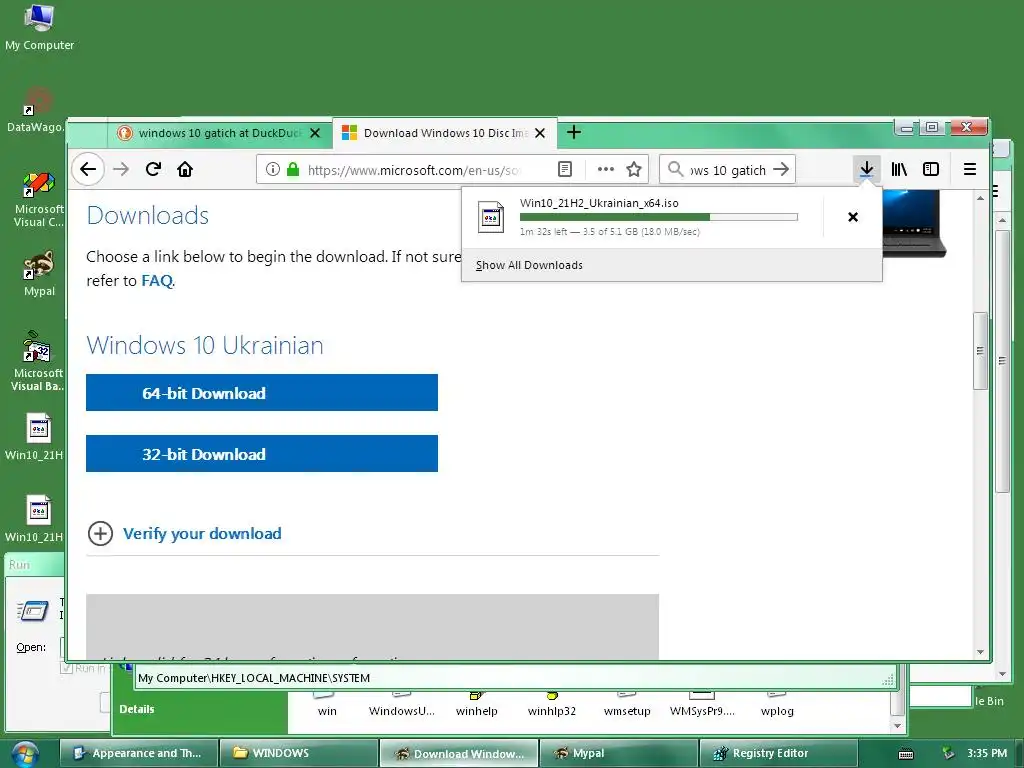This screenshot has width=1024, height=768.
Task: Open the FAQ link
Action: pos(157,281)
